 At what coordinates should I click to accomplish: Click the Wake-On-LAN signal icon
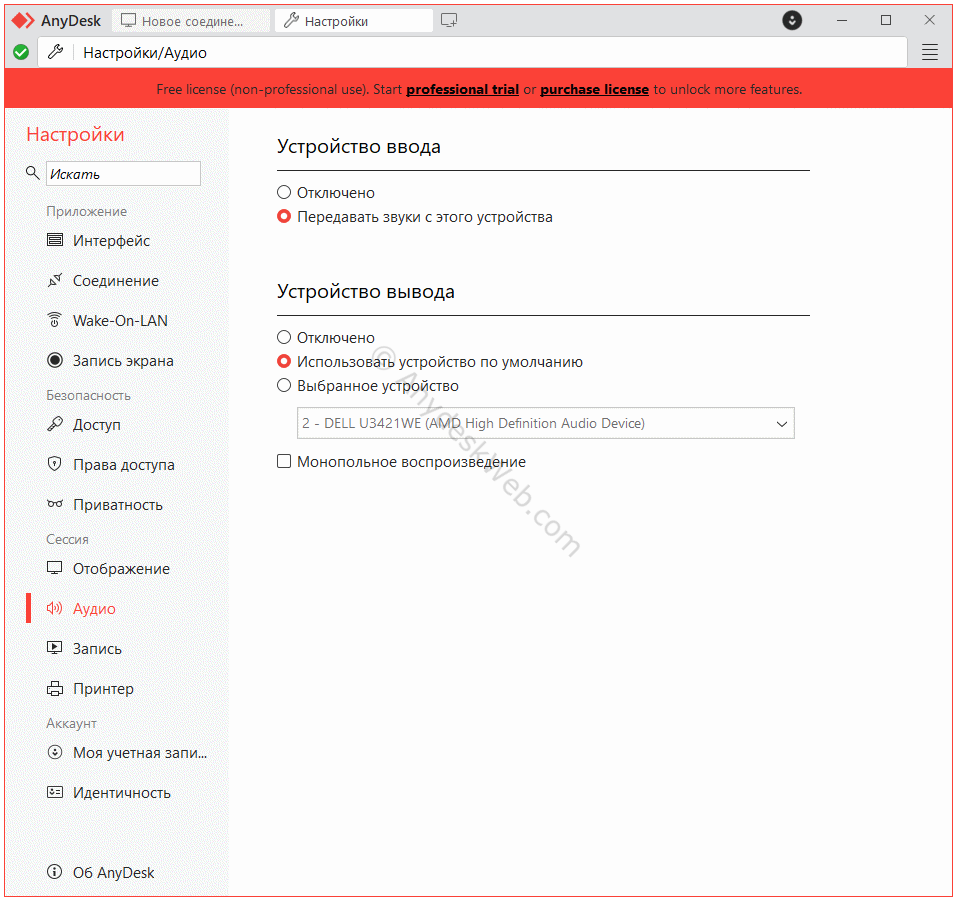point(55,320)
